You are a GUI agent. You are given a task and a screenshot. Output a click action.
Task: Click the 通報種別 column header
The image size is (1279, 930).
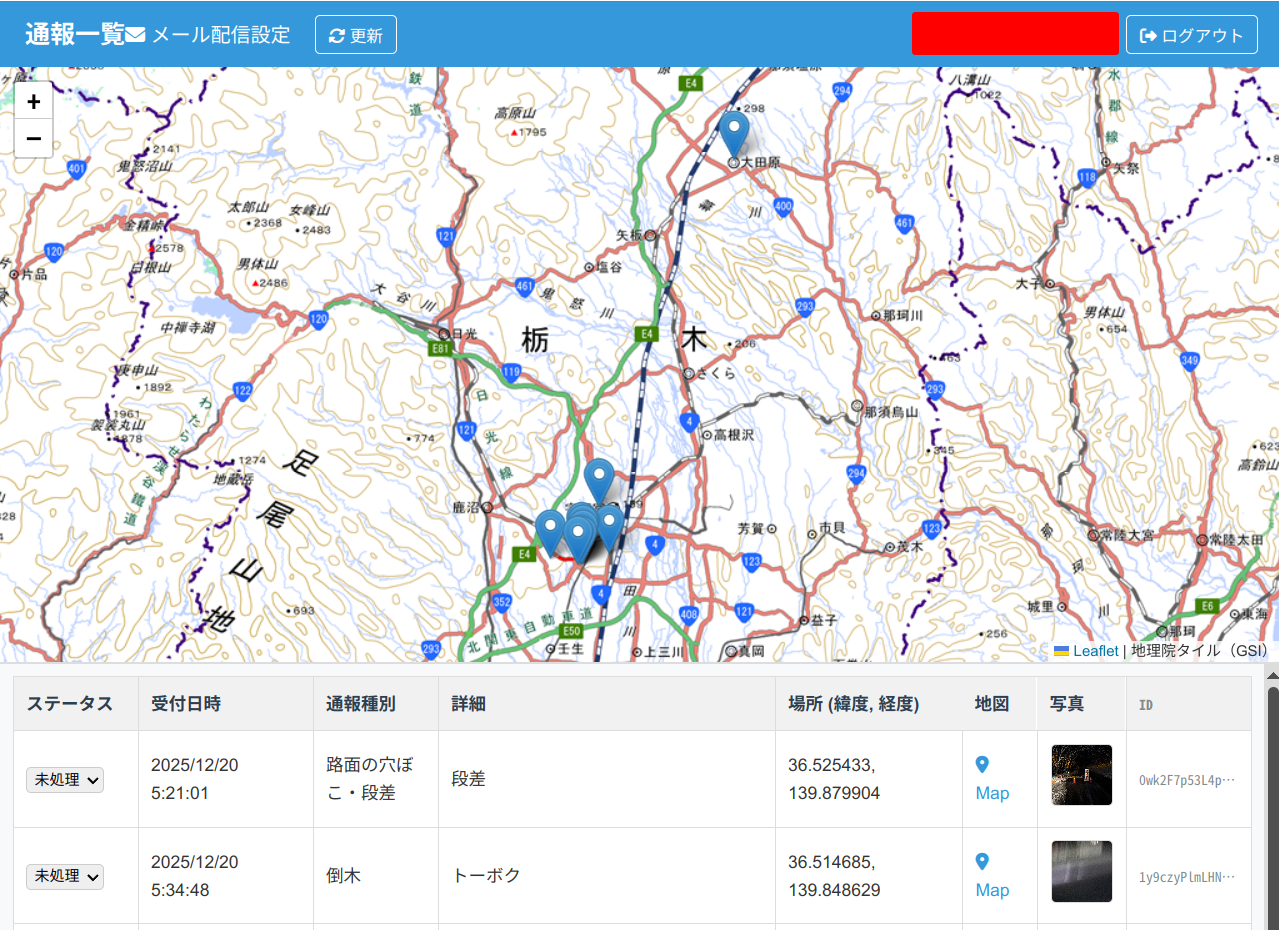[x=376, y=704]
